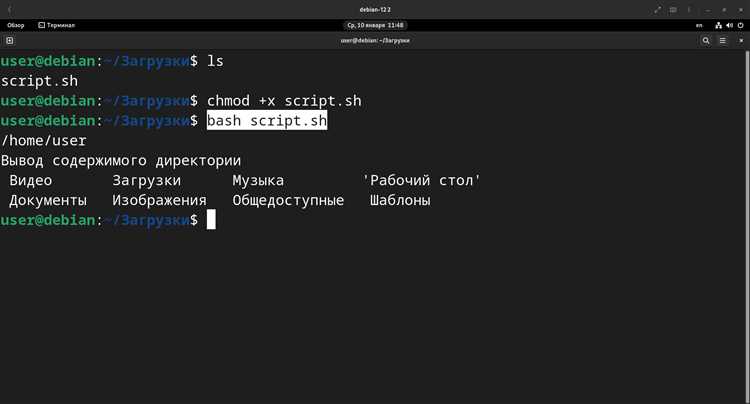Place focus on the terminal cursor block
This screenshot has height=404, width=750.
(211, 219)
